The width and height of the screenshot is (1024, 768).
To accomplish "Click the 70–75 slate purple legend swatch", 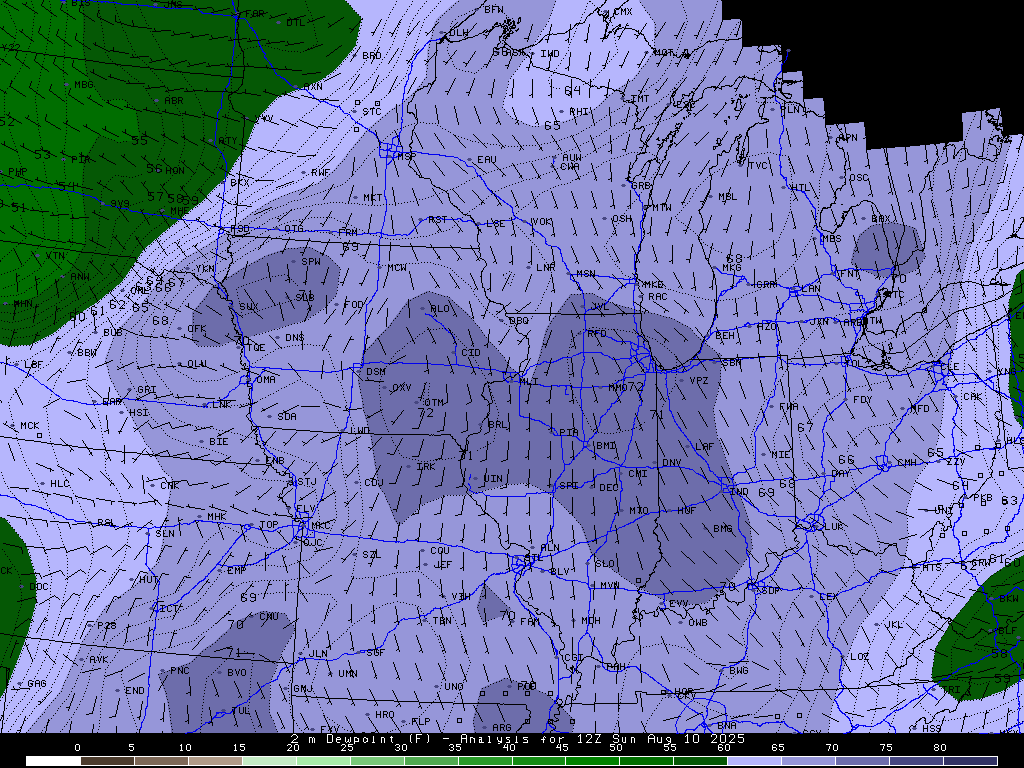I will [x=862, y=761].
